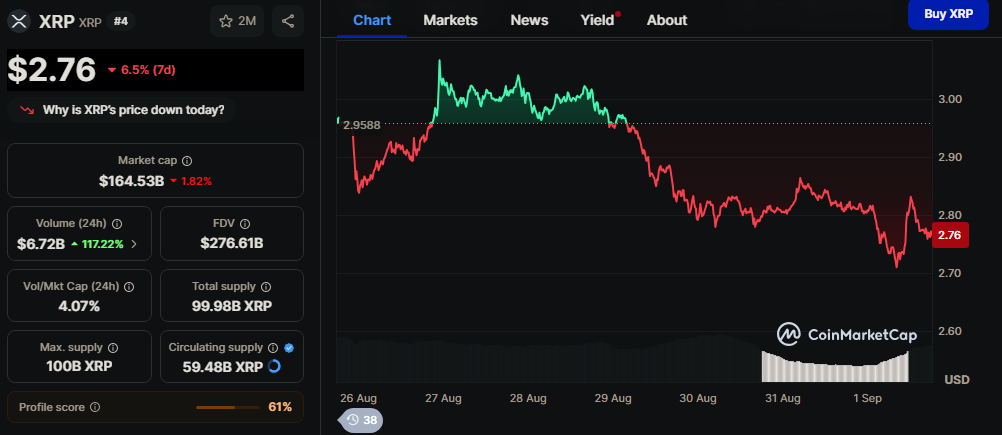Click the 59.48B XRP circulating supply value

point(222,367)
